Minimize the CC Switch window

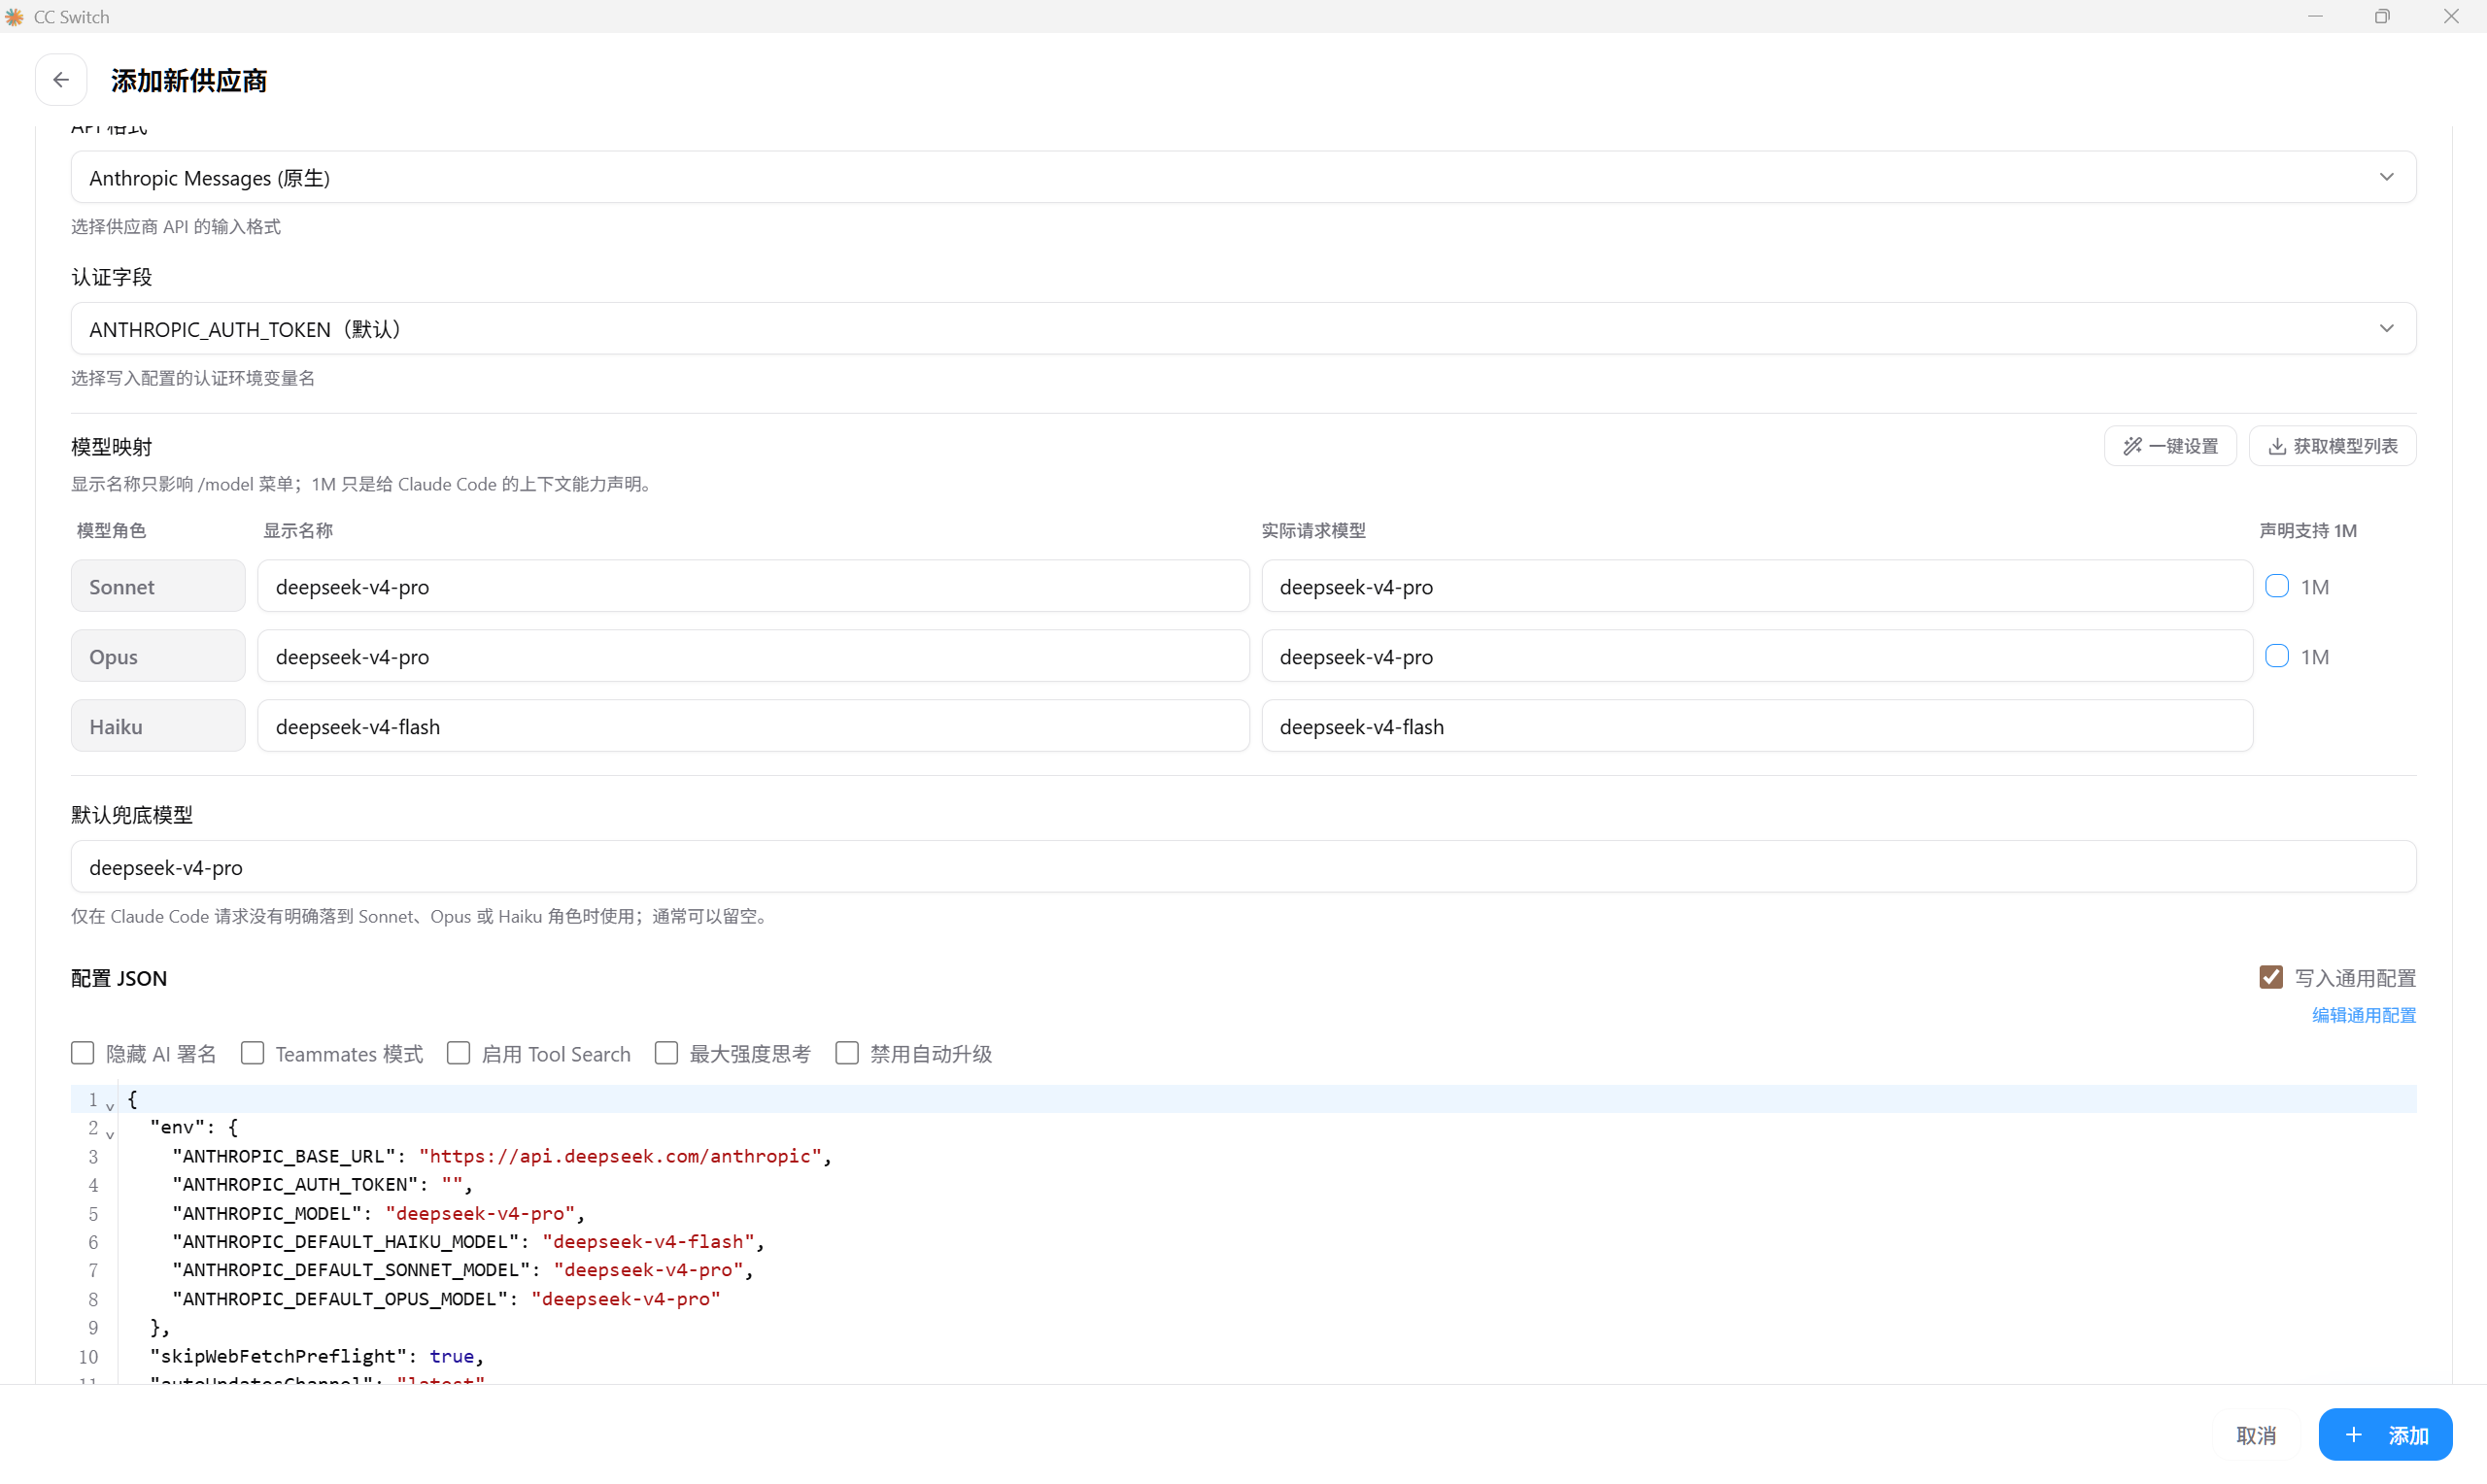click(x=2315, y=16)
